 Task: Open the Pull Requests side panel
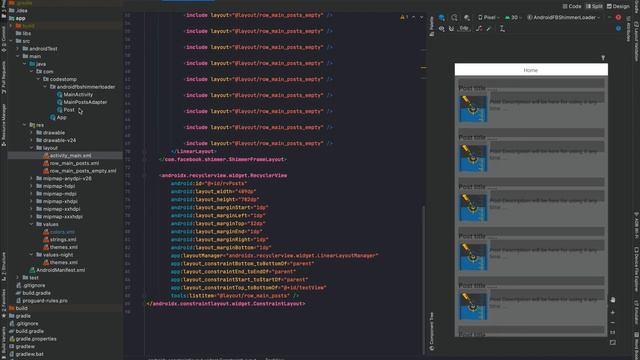point(4,78)
